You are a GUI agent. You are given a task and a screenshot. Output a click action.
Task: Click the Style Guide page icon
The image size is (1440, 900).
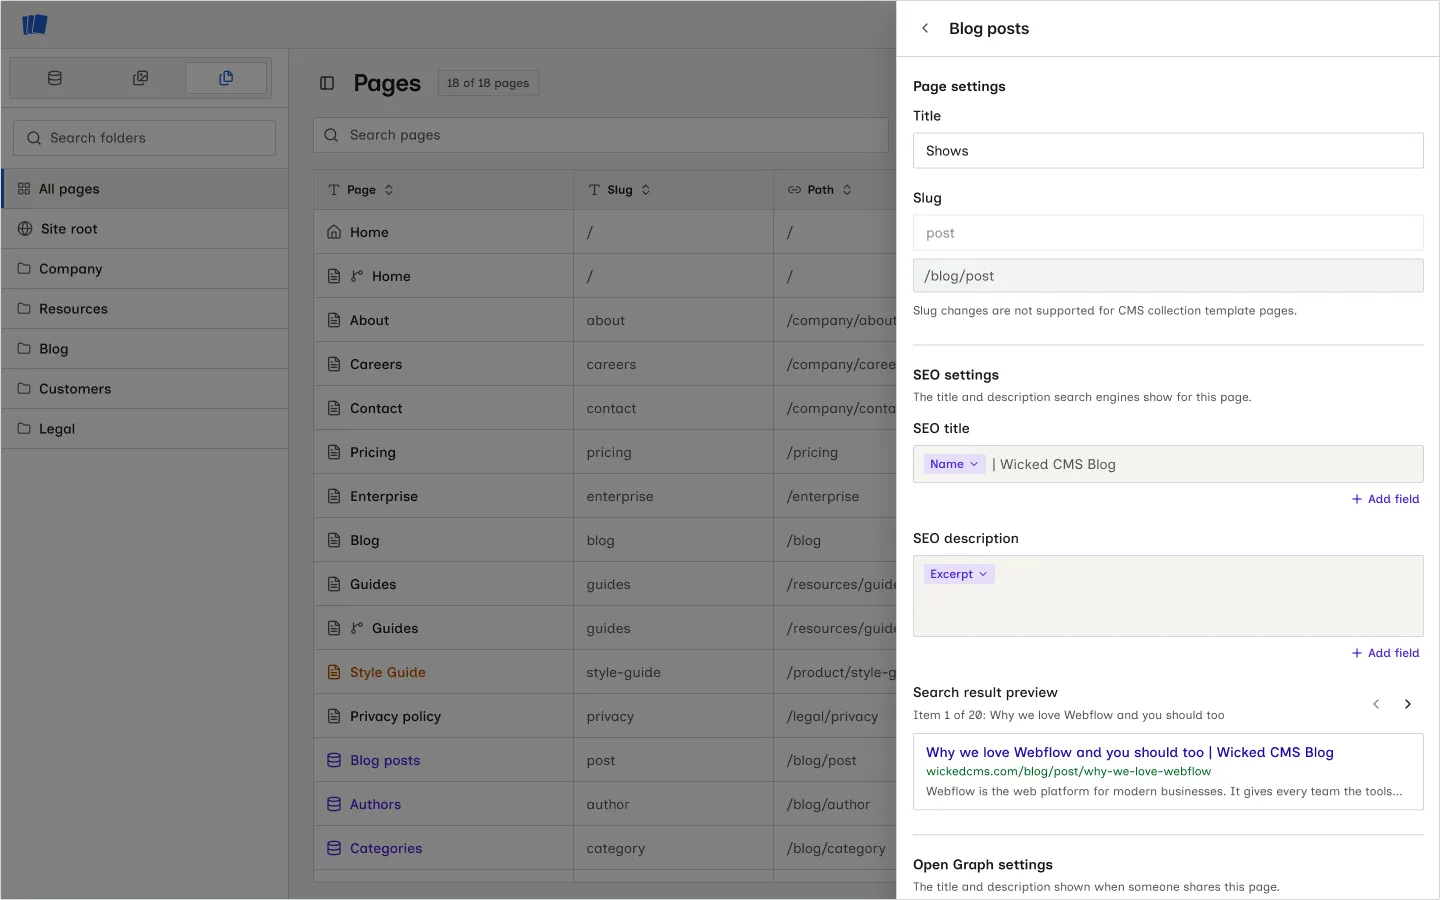click(334, 672)
